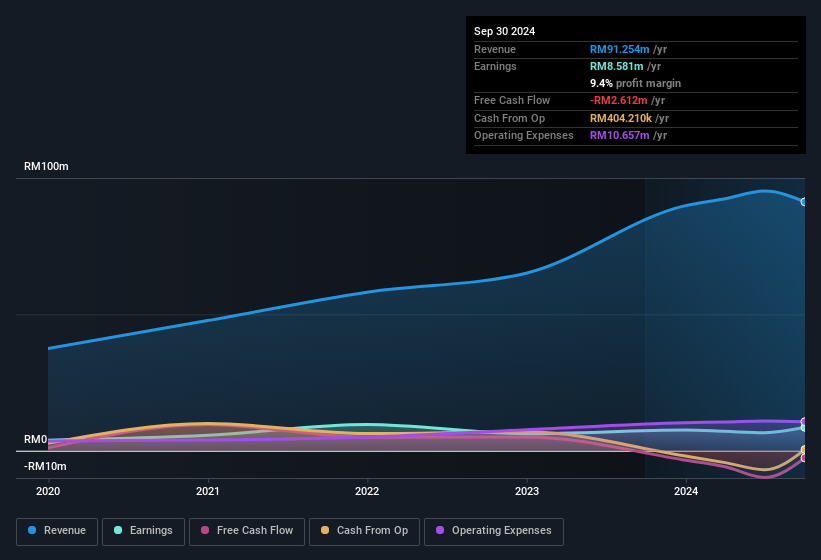Click the 2023 x-axis label
821x560 pixels.
pyautogui.click(x=527, y=491)
